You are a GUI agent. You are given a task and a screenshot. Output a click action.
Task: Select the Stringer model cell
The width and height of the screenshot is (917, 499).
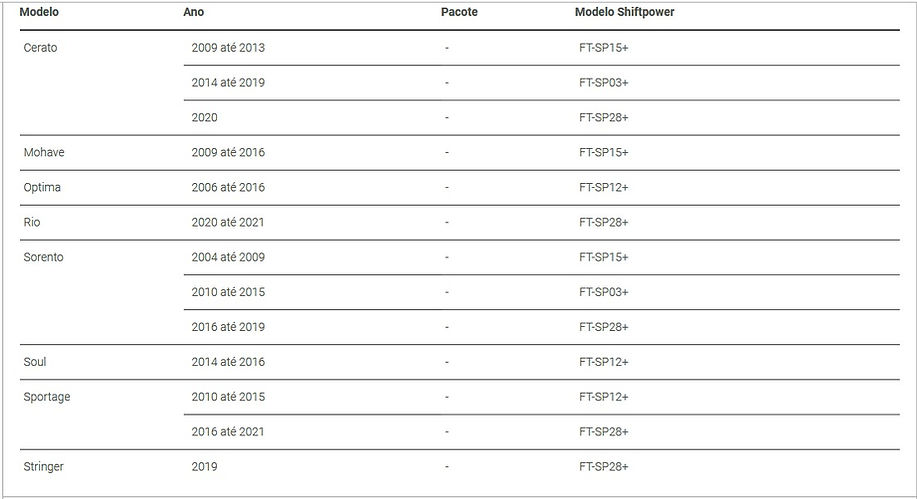pyautogui.click(x=43, y=467)
